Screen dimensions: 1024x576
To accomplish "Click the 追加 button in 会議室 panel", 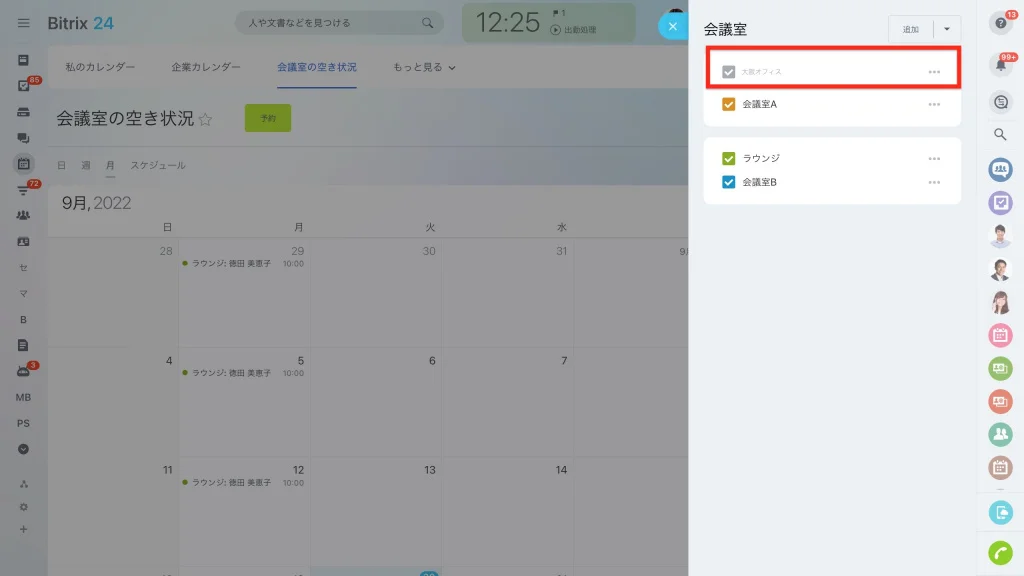I will point(910,29).
